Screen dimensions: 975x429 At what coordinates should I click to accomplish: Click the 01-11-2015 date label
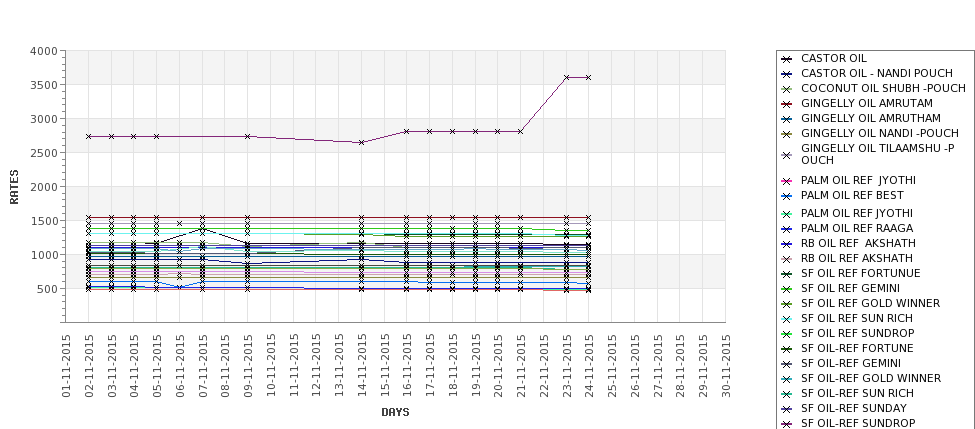(x=66, y=366)
